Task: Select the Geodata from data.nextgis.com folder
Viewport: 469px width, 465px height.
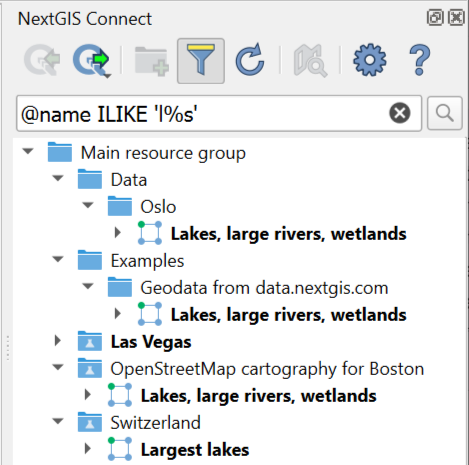Action: pos(264,288)
